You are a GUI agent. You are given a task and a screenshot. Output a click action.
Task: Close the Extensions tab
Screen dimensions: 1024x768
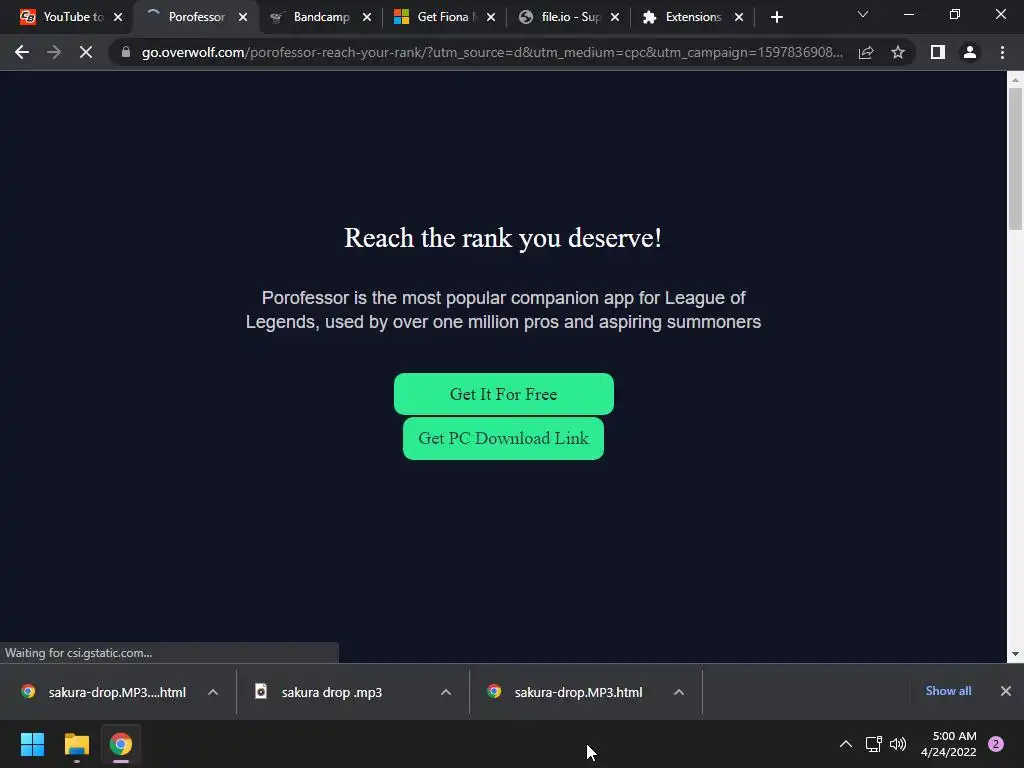[x=739, y=17]
